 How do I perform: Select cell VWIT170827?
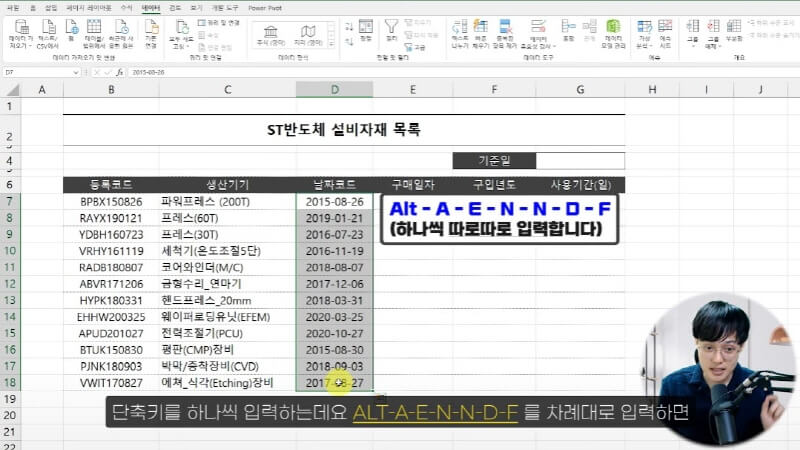(x=111, y=383)
